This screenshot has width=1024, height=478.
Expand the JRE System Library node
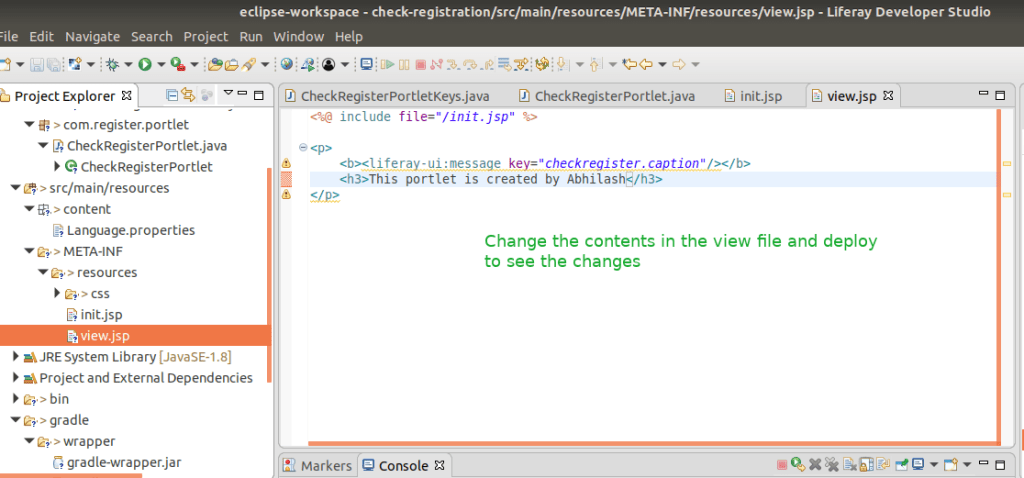tap(16, 357)
